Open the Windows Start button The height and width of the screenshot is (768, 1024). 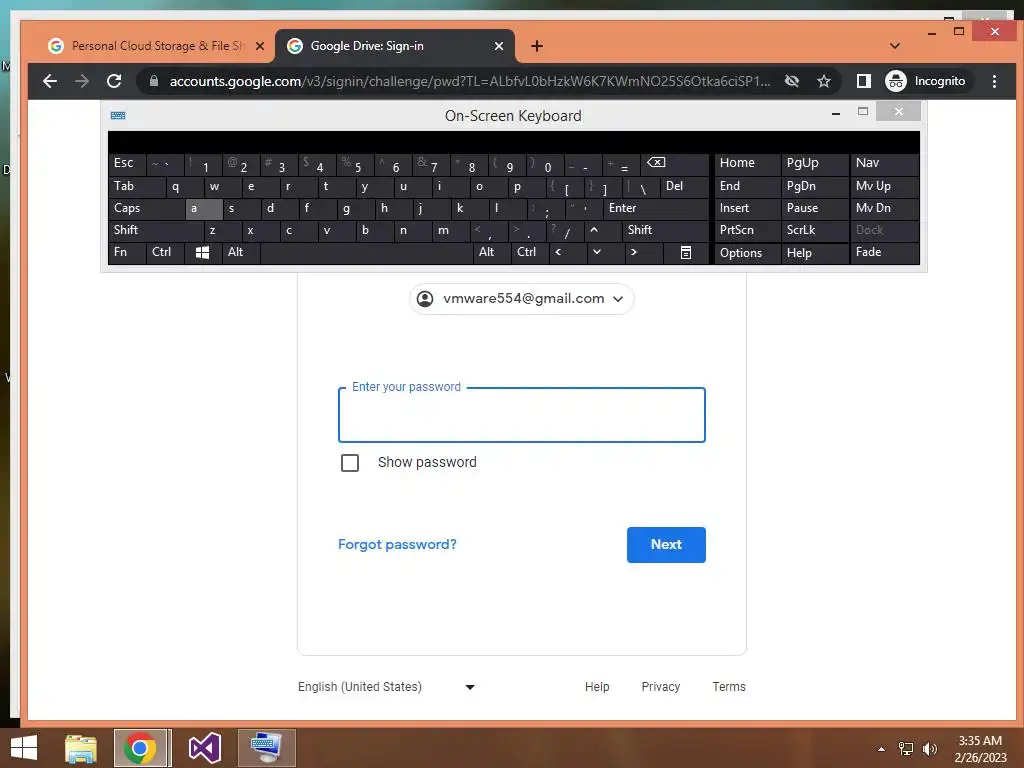24,748
